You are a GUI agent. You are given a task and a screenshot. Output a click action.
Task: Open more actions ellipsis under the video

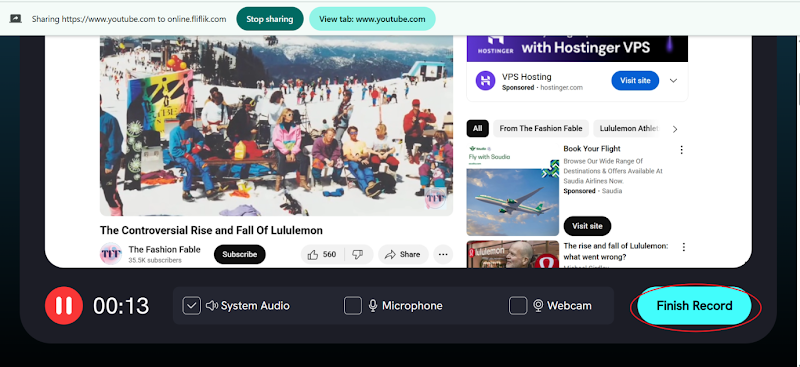(x=443, y=254)
